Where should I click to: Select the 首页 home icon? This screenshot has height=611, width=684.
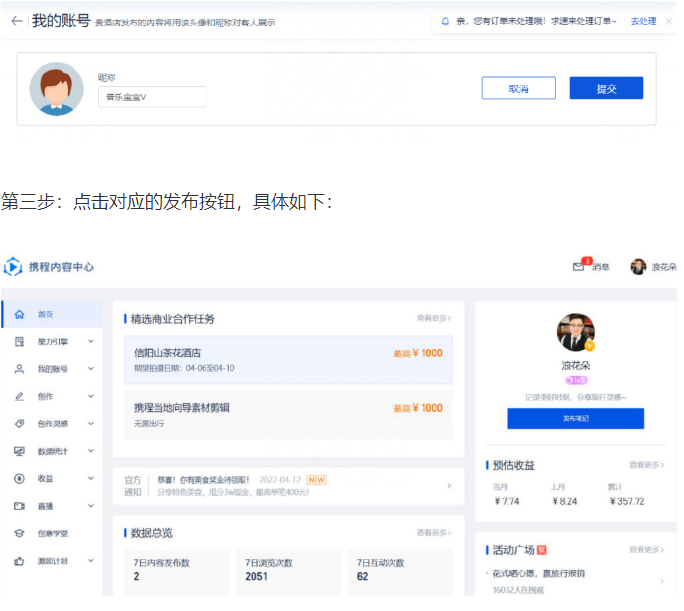tap(19, 314)
